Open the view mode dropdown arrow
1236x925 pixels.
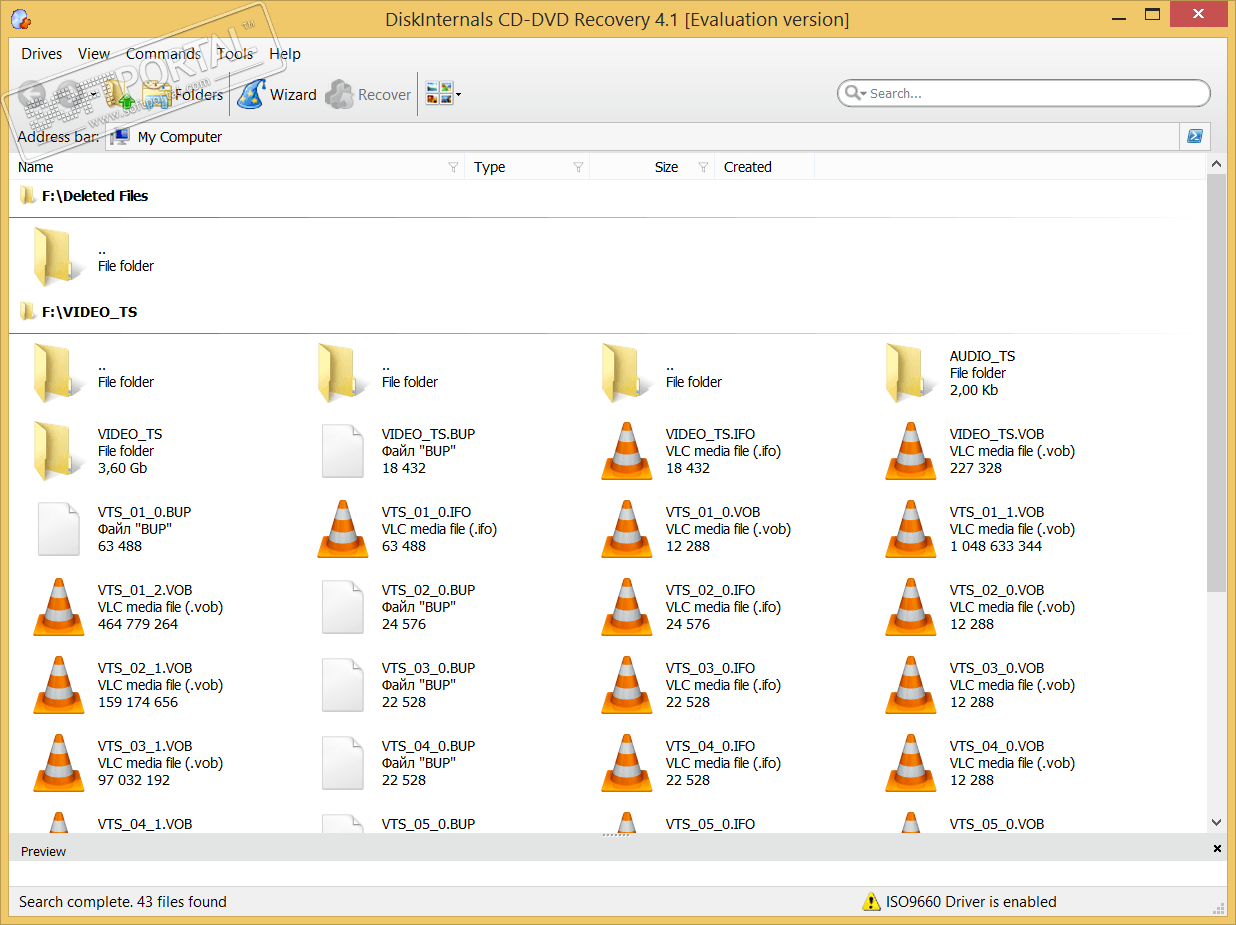tap(458, 96)
